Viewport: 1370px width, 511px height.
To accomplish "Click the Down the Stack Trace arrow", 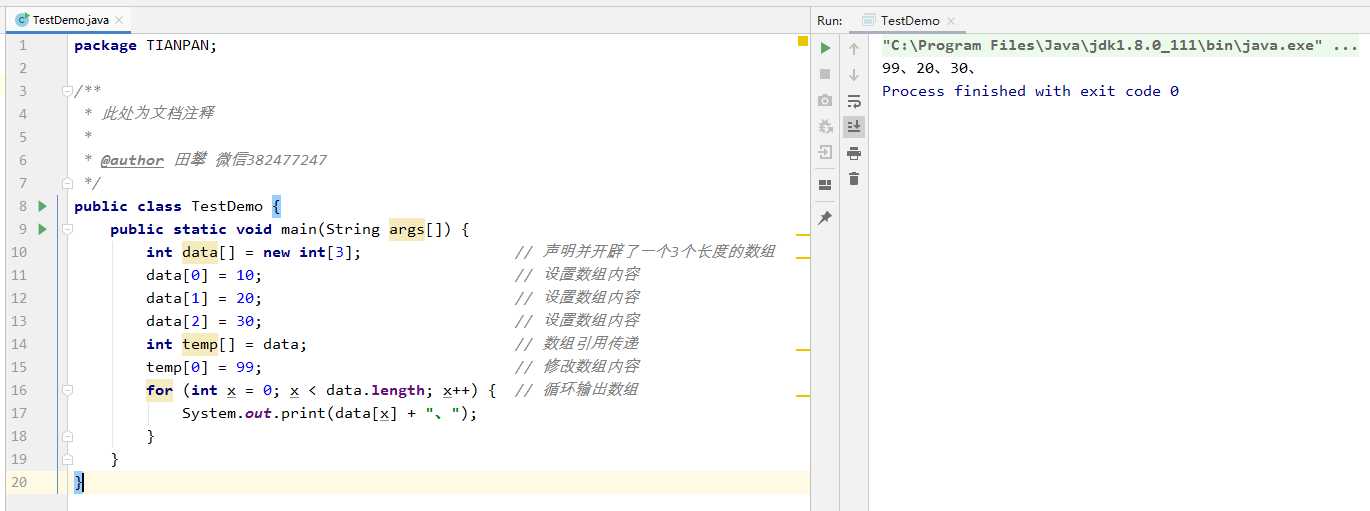I will tap(854, 75).
